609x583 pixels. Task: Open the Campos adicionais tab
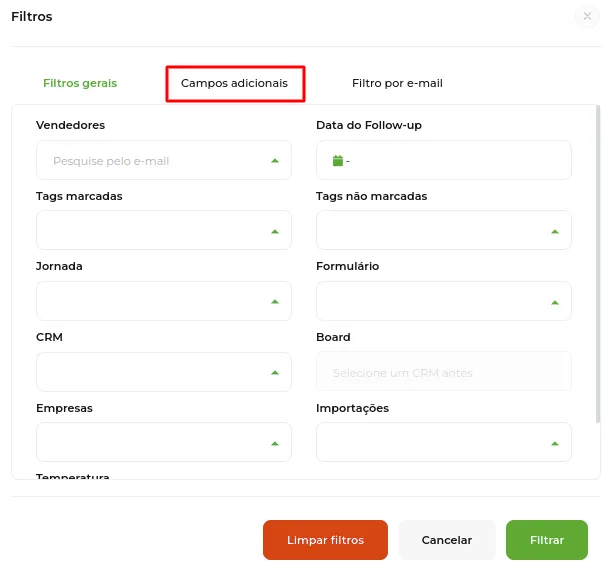(235, 84)
